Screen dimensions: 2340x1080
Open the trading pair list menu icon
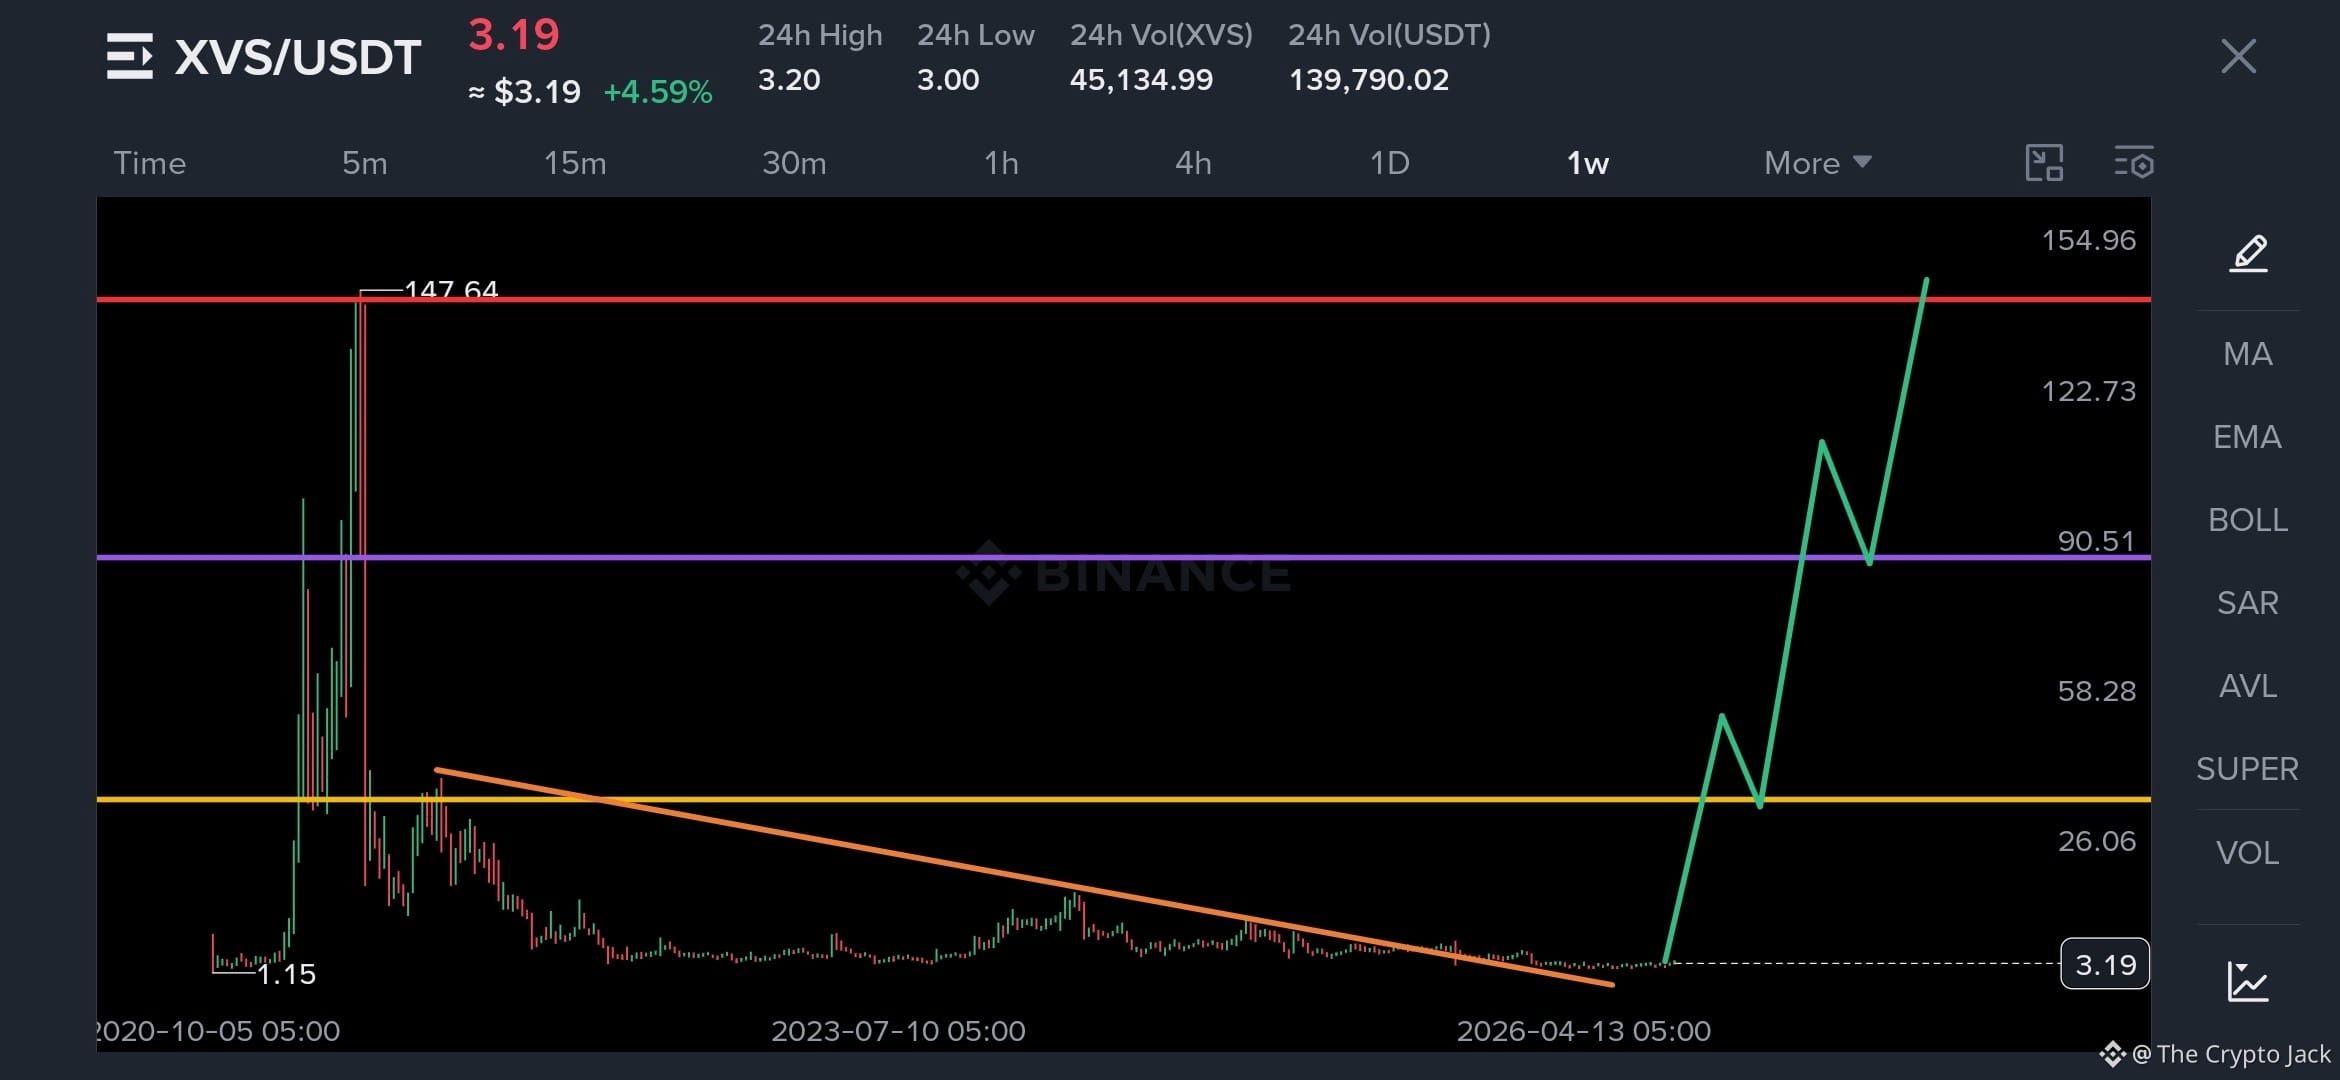(130, 56)
